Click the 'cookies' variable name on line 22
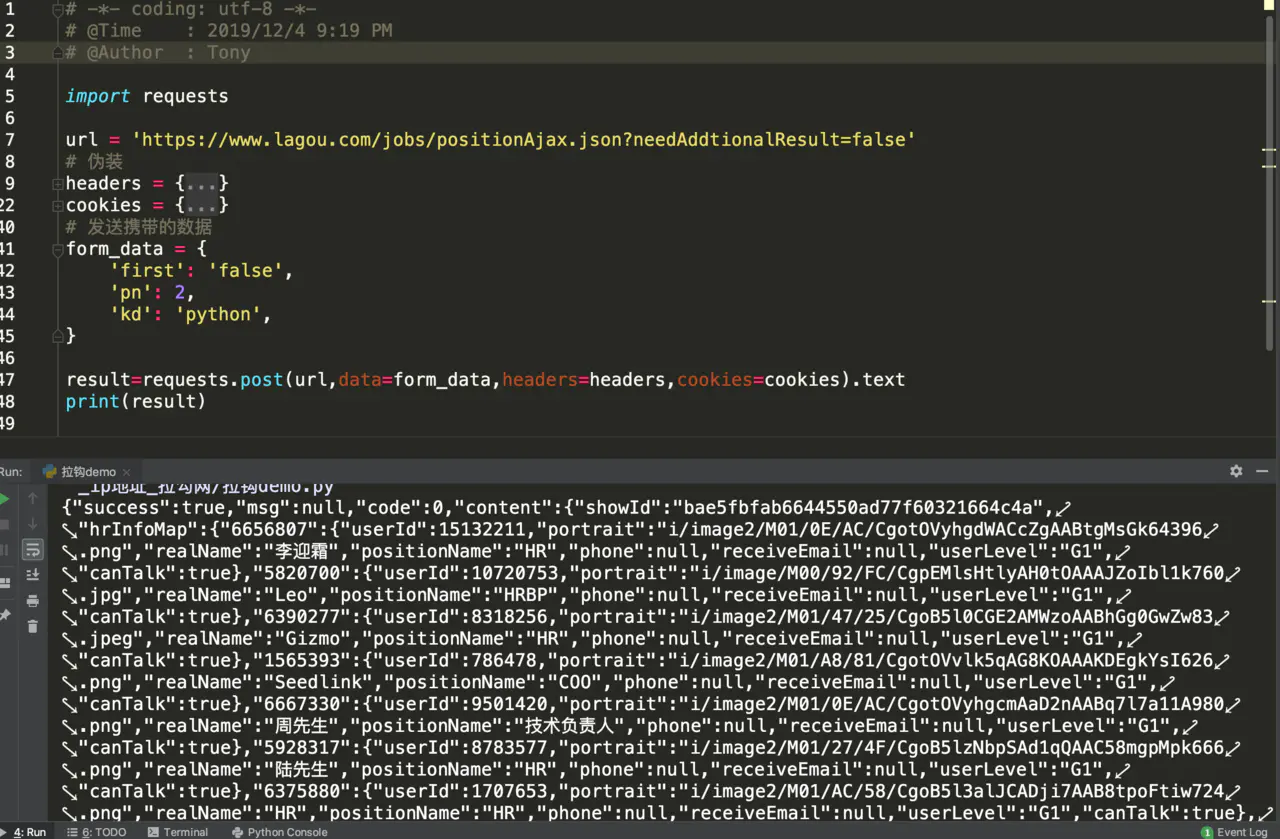The height and width of the screenshot is (839, 1280). 104,205
